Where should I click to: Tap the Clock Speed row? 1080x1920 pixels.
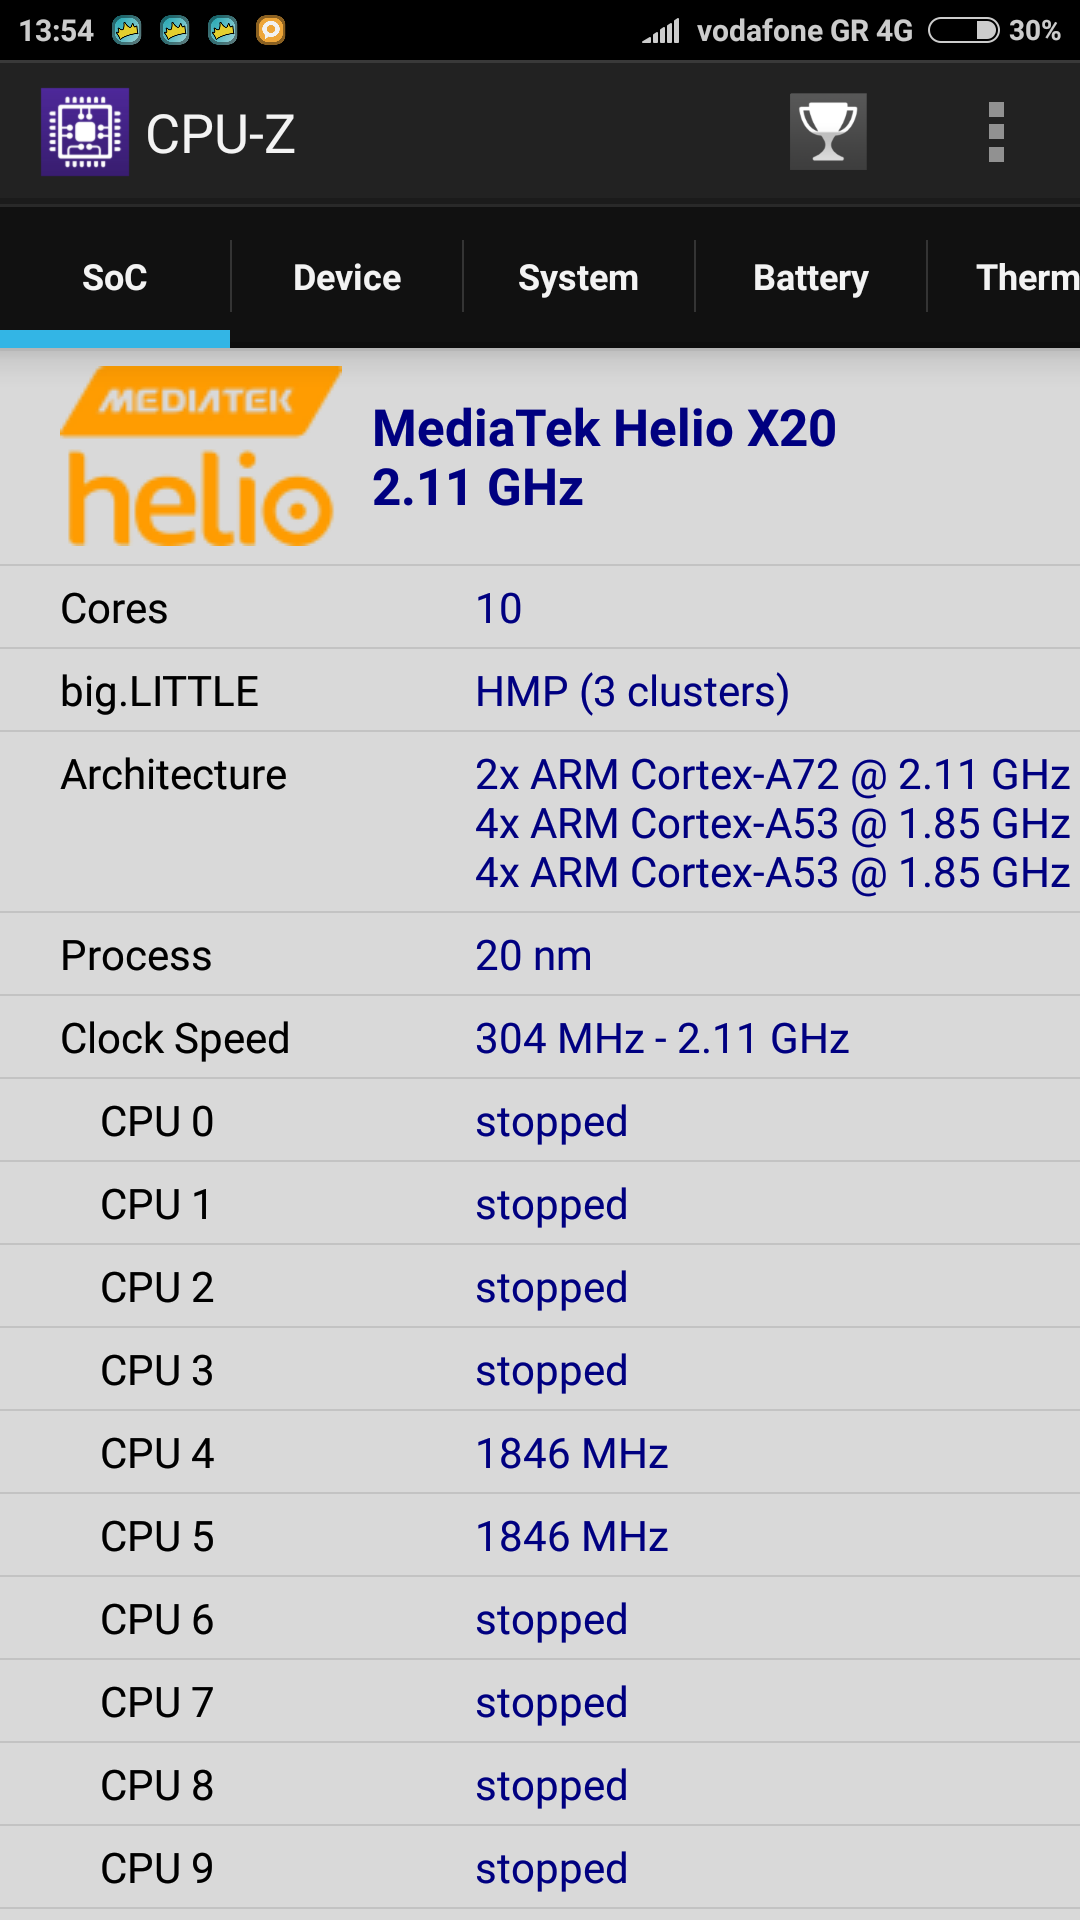click(x=540, y=1038)
